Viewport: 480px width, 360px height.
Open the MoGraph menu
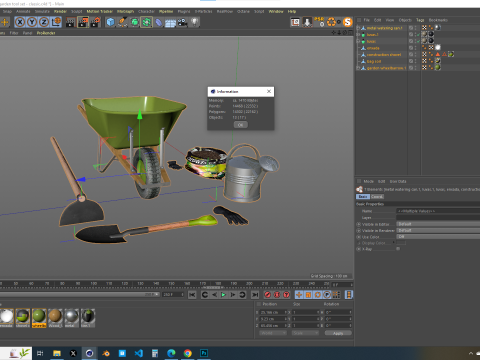point(125,11)
